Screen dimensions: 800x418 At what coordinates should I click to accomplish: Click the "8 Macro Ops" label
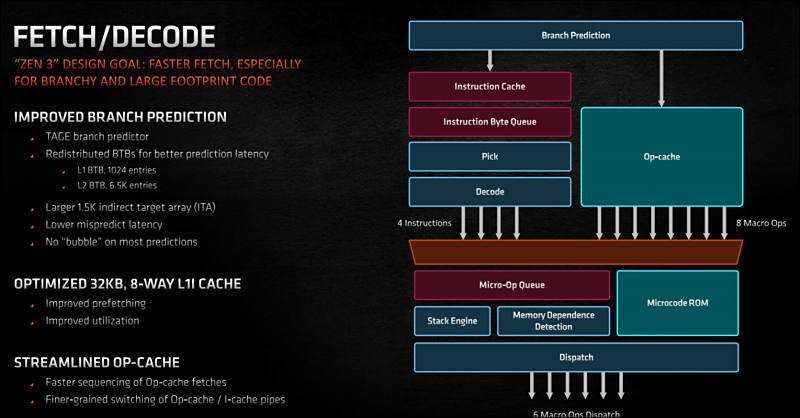click(x=761, y=223)
